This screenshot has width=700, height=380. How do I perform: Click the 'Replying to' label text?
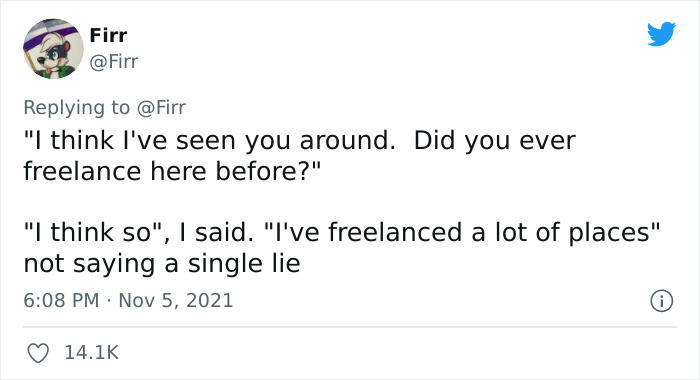(76, 108)
